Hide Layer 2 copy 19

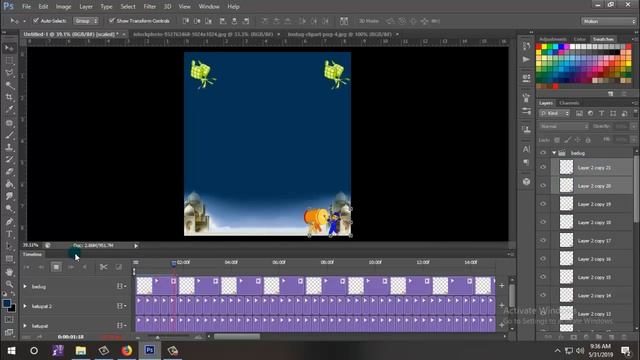(543, 204)
